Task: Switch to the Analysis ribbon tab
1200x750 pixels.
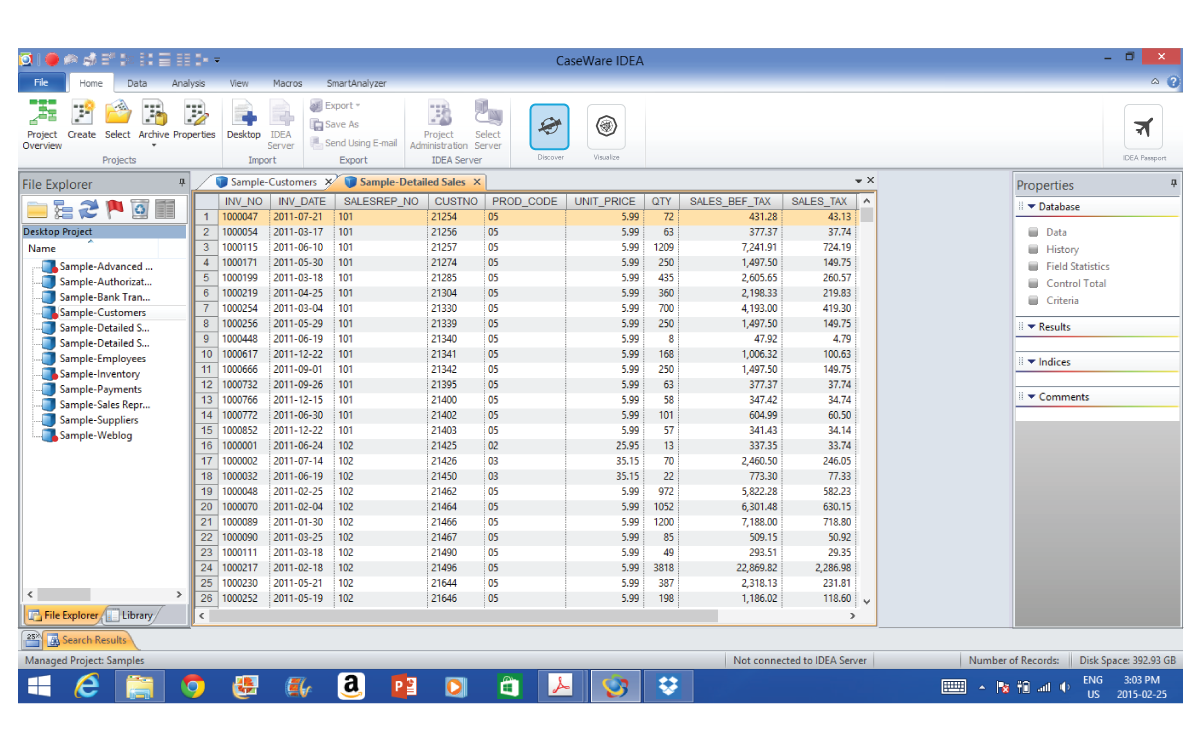Action: 188,84
